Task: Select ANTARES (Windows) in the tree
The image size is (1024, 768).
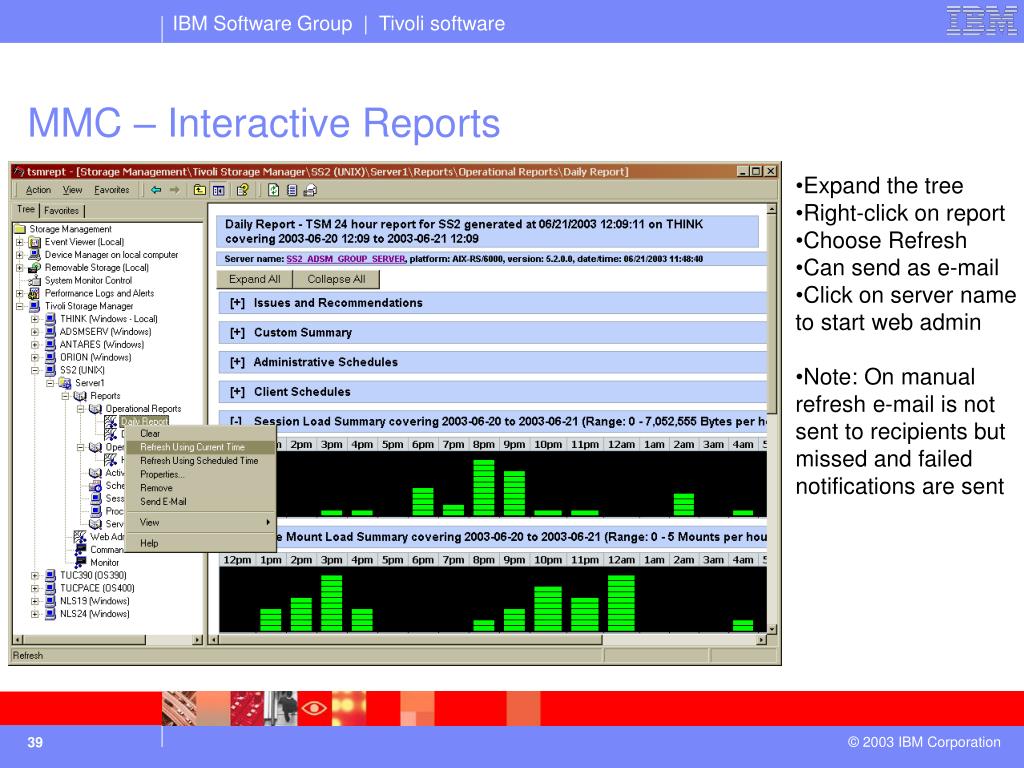Action: (x=102, y=345)
